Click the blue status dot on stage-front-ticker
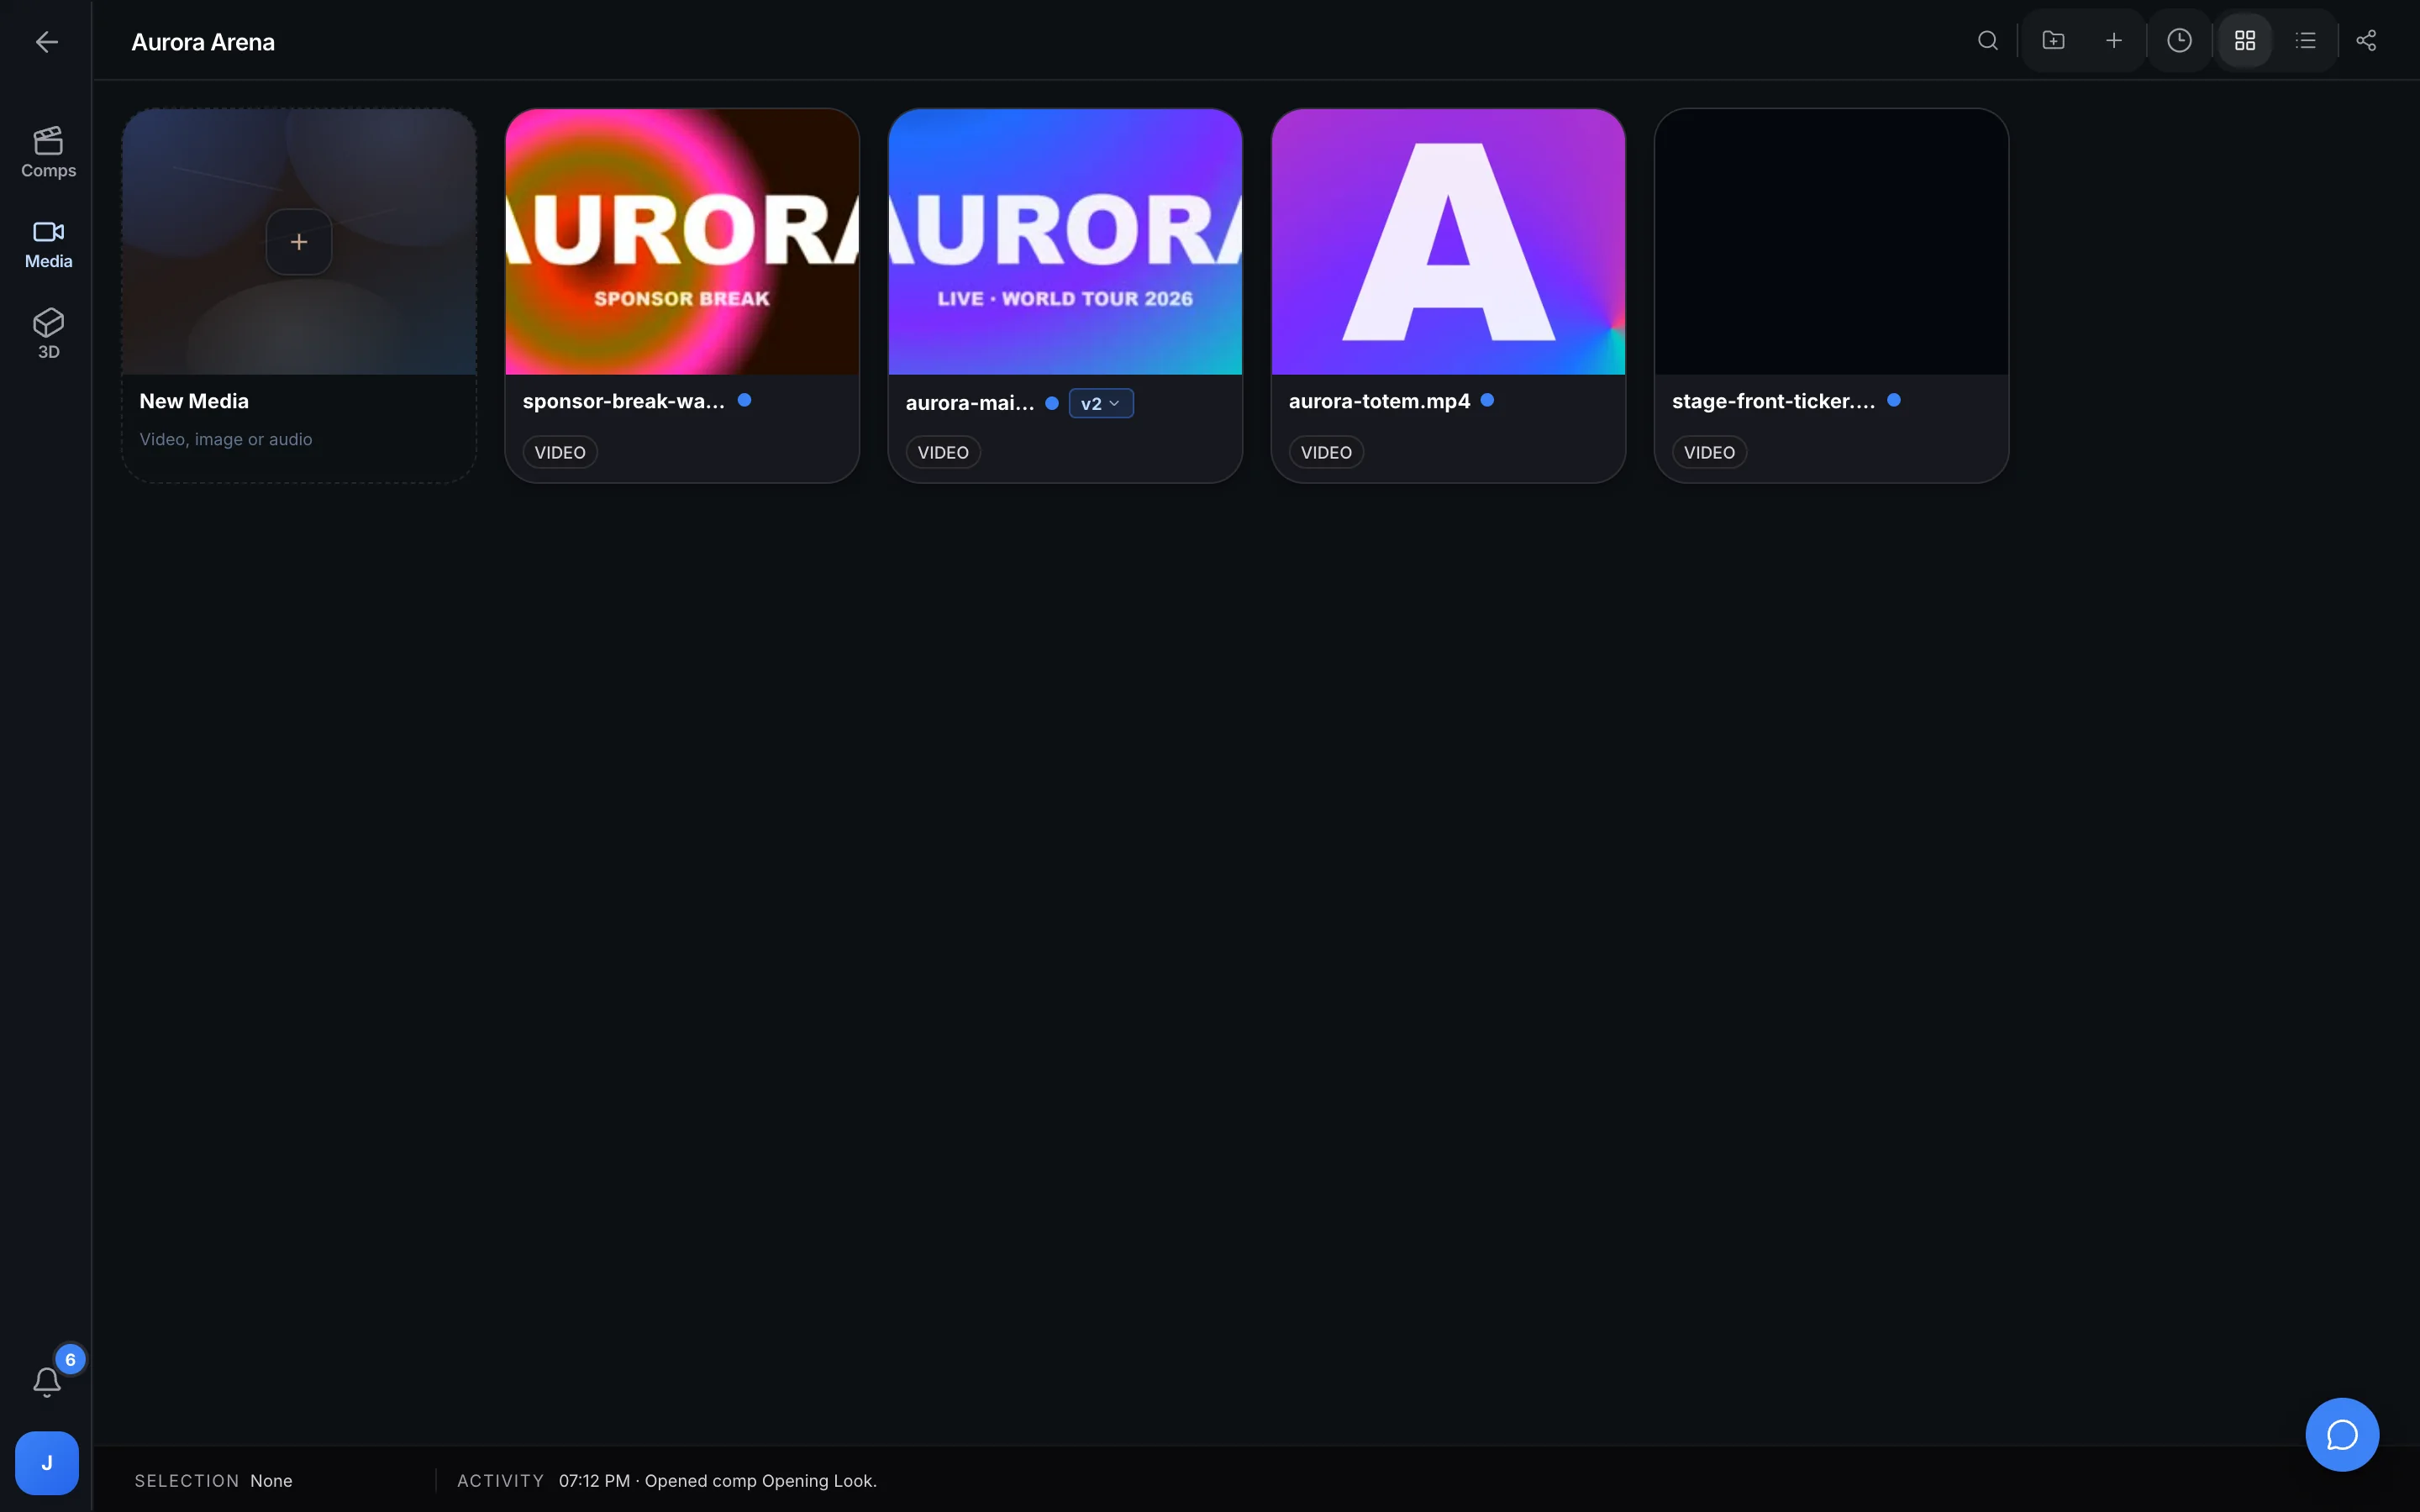Screen dimensions: 2420x1512 tap(1894, 400)
